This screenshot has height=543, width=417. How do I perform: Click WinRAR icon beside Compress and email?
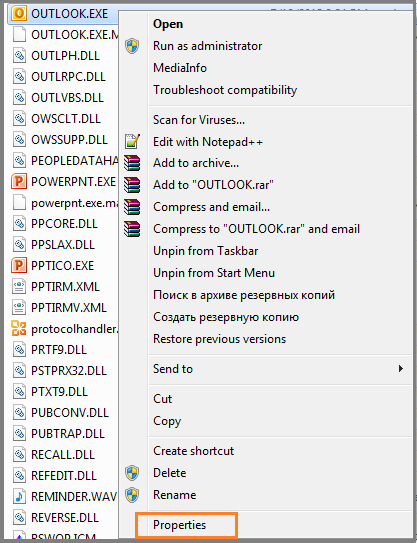point(132,207)
